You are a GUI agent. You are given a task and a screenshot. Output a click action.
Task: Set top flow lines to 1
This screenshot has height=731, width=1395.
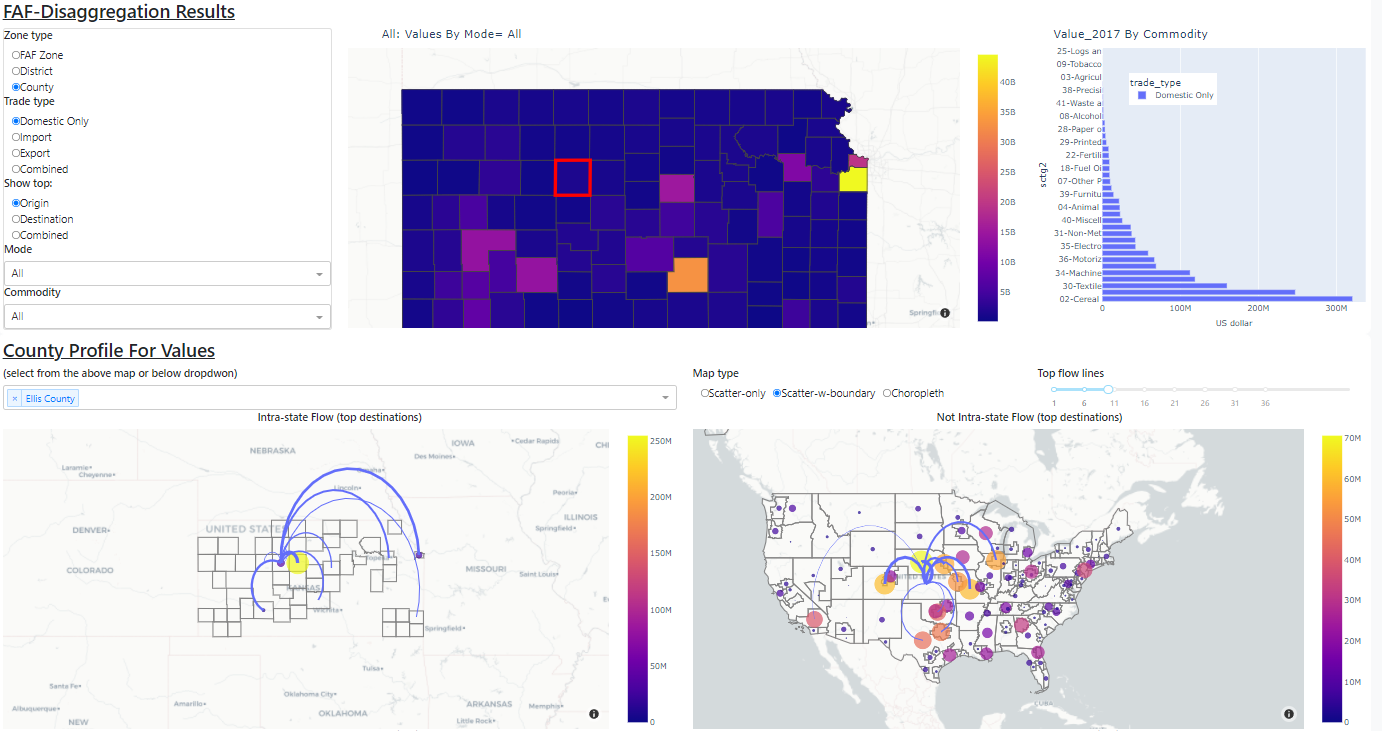pos(1054,389)
